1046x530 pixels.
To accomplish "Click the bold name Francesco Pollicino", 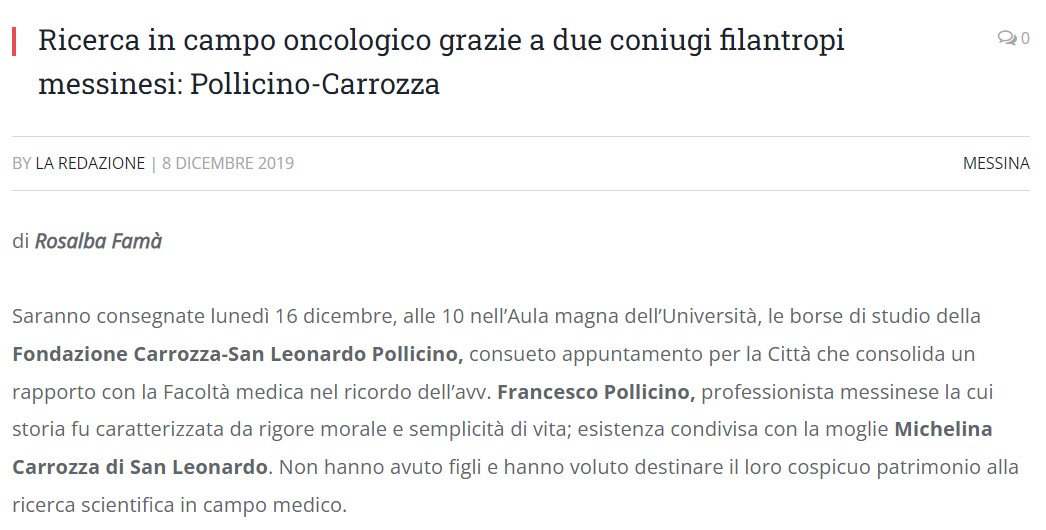I will (x=596, y=392).
